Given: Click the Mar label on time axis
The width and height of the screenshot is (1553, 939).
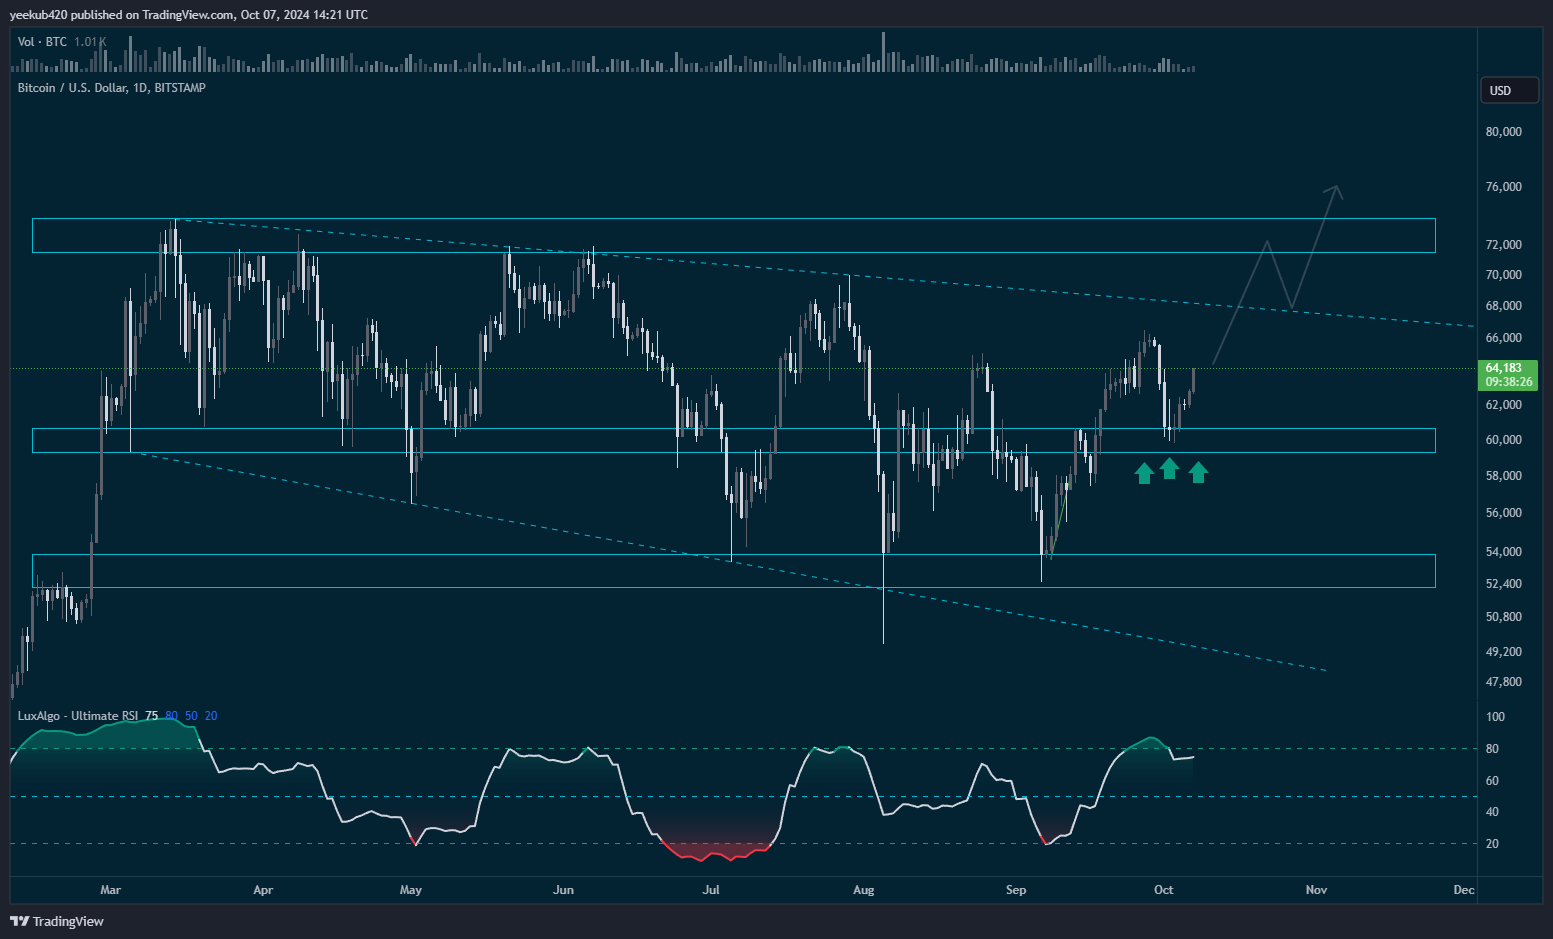Looking at the screenshot, I should pyautogui.click(x=111, y=890).
